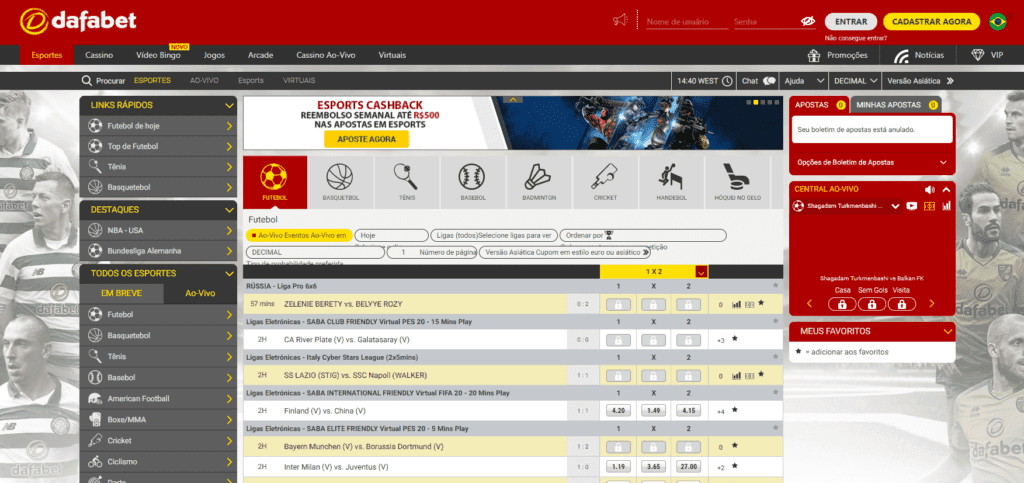Screen dimensions: 1024x483
Task: Select the 27.00 Juventus odds
Action: tap(688, 467)
